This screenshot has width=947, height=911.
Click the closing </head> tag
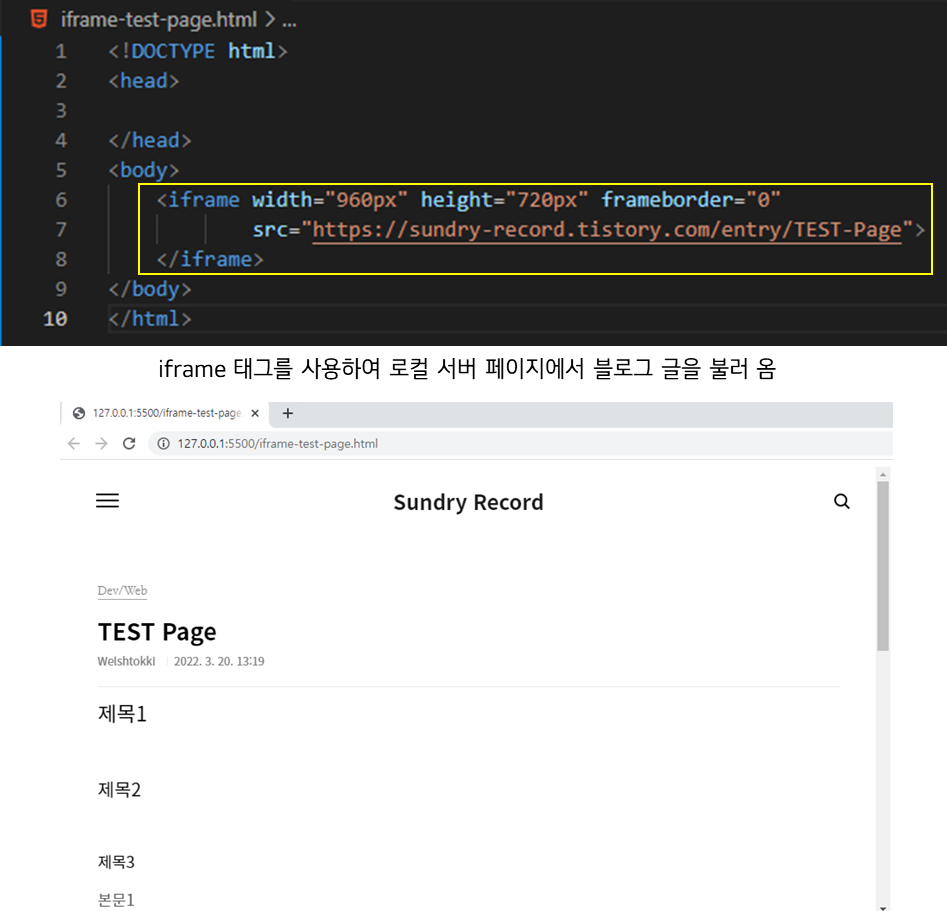(150, 141)
